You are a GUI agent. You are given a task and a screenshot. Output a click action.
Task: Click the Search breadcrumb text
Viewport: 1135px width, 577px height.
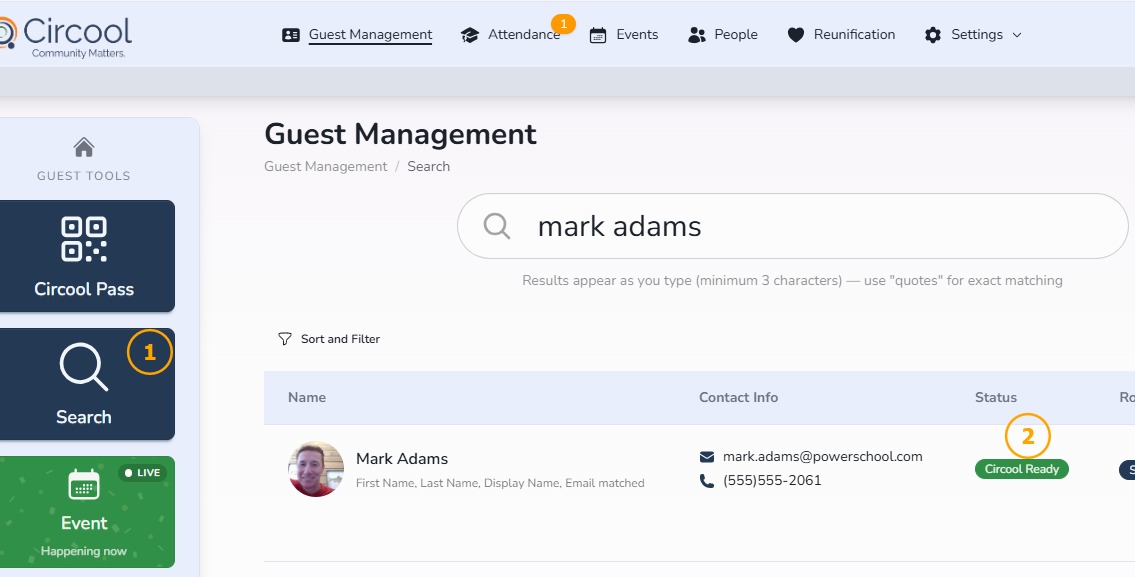pyautogui.click(x=429, y=167)
